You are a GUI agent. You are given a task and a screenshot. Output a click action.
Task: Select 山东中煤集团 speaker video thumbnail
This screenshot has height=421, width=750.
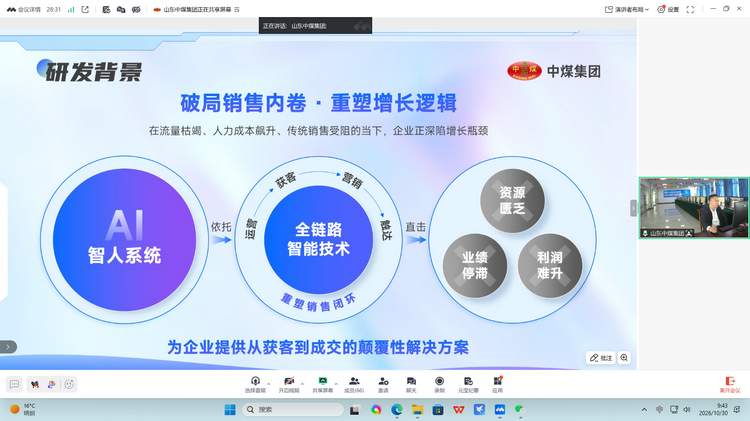point(694,208)
